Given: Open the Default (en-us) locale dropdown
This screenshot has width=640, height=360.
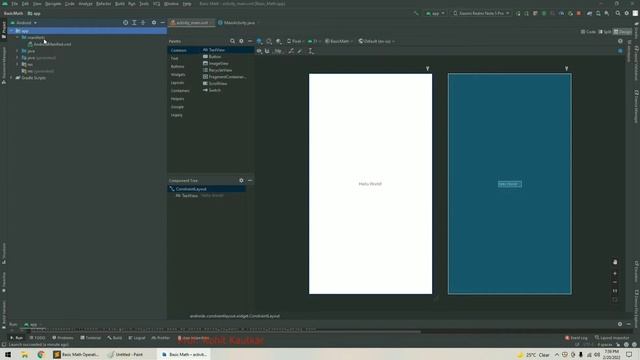Looking at the screenshot, I should [377, 41].
